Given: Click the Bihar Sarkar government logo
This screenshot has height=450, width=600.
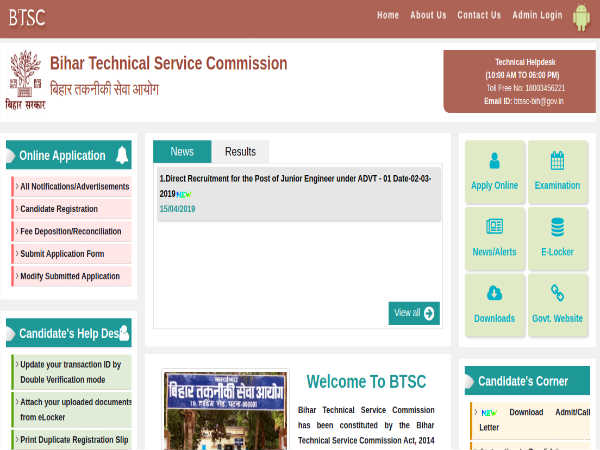Looking at the screenshot, I should [x=26, y=79].
